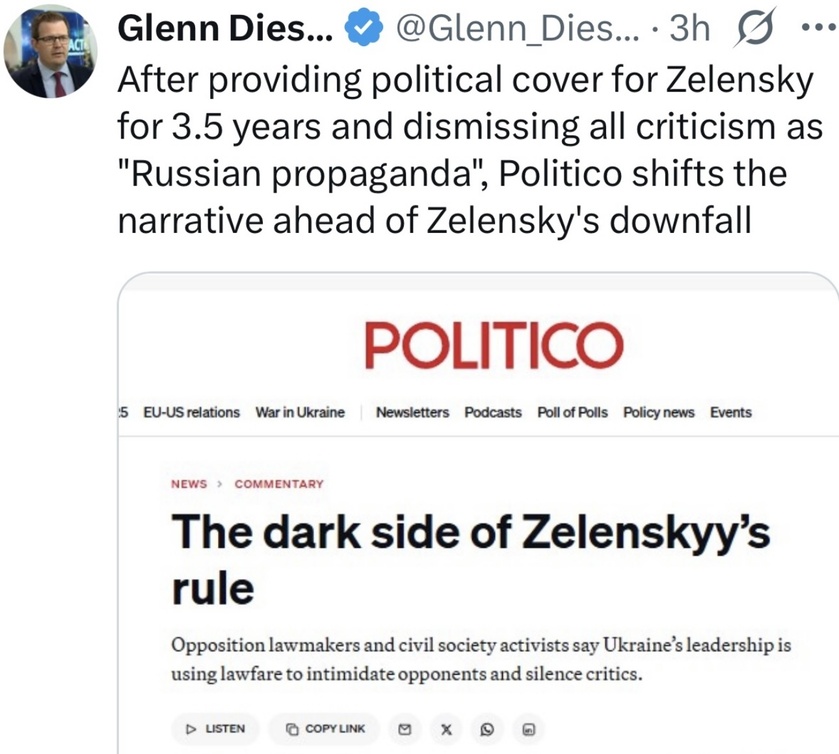Select Policy news in navigation

tap(658, 412)
